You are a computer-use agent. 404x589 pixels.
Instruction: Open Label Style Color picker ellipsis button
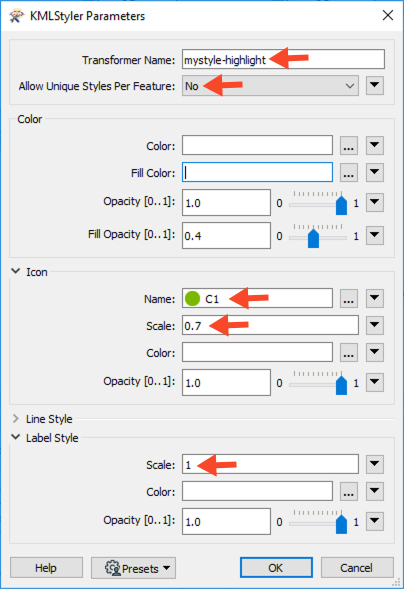click(348, 491)
